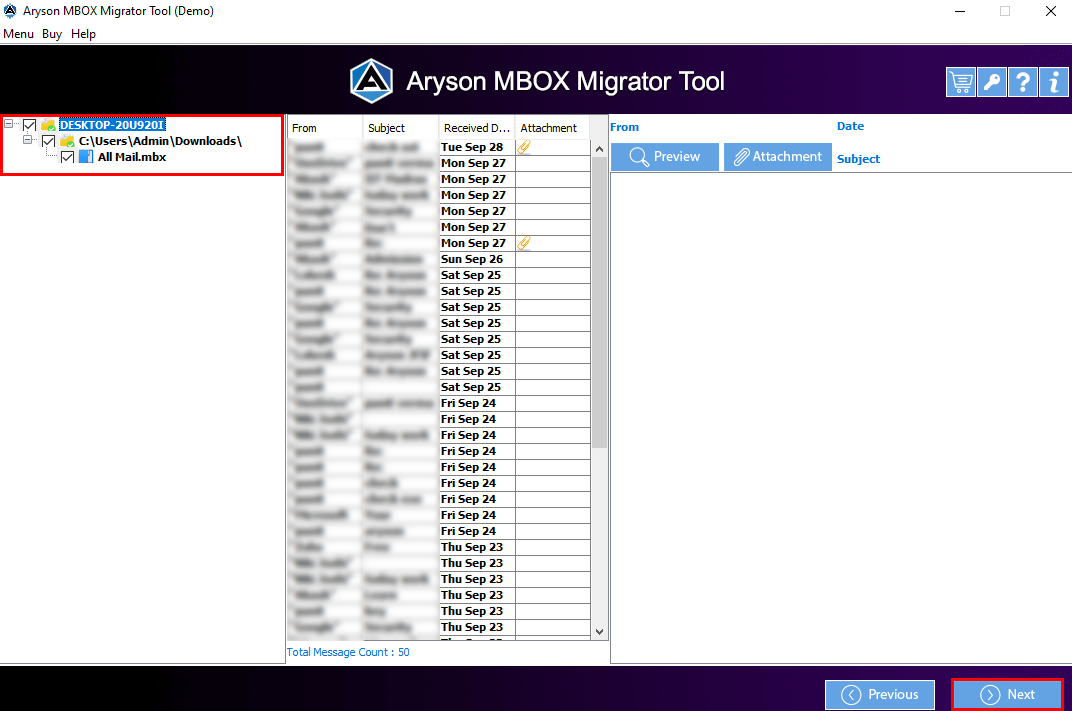Click message list scrollbar down arrow

(x=600, y=632)
